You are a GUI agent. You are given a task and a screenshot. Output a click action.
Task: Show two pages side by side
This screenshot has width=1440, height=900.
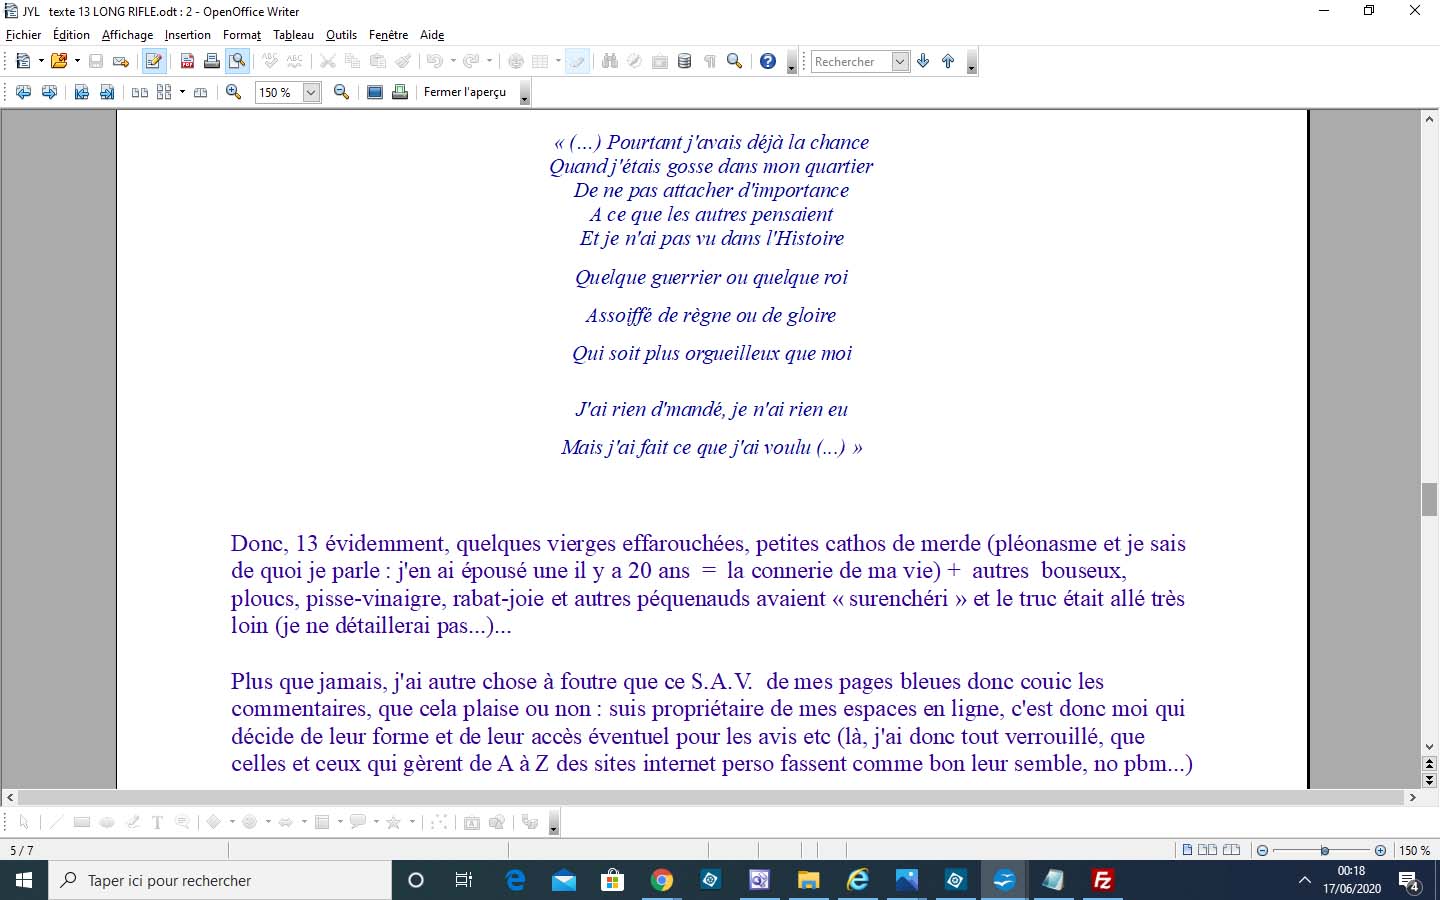pyautogui.click(x=140, y=92)
